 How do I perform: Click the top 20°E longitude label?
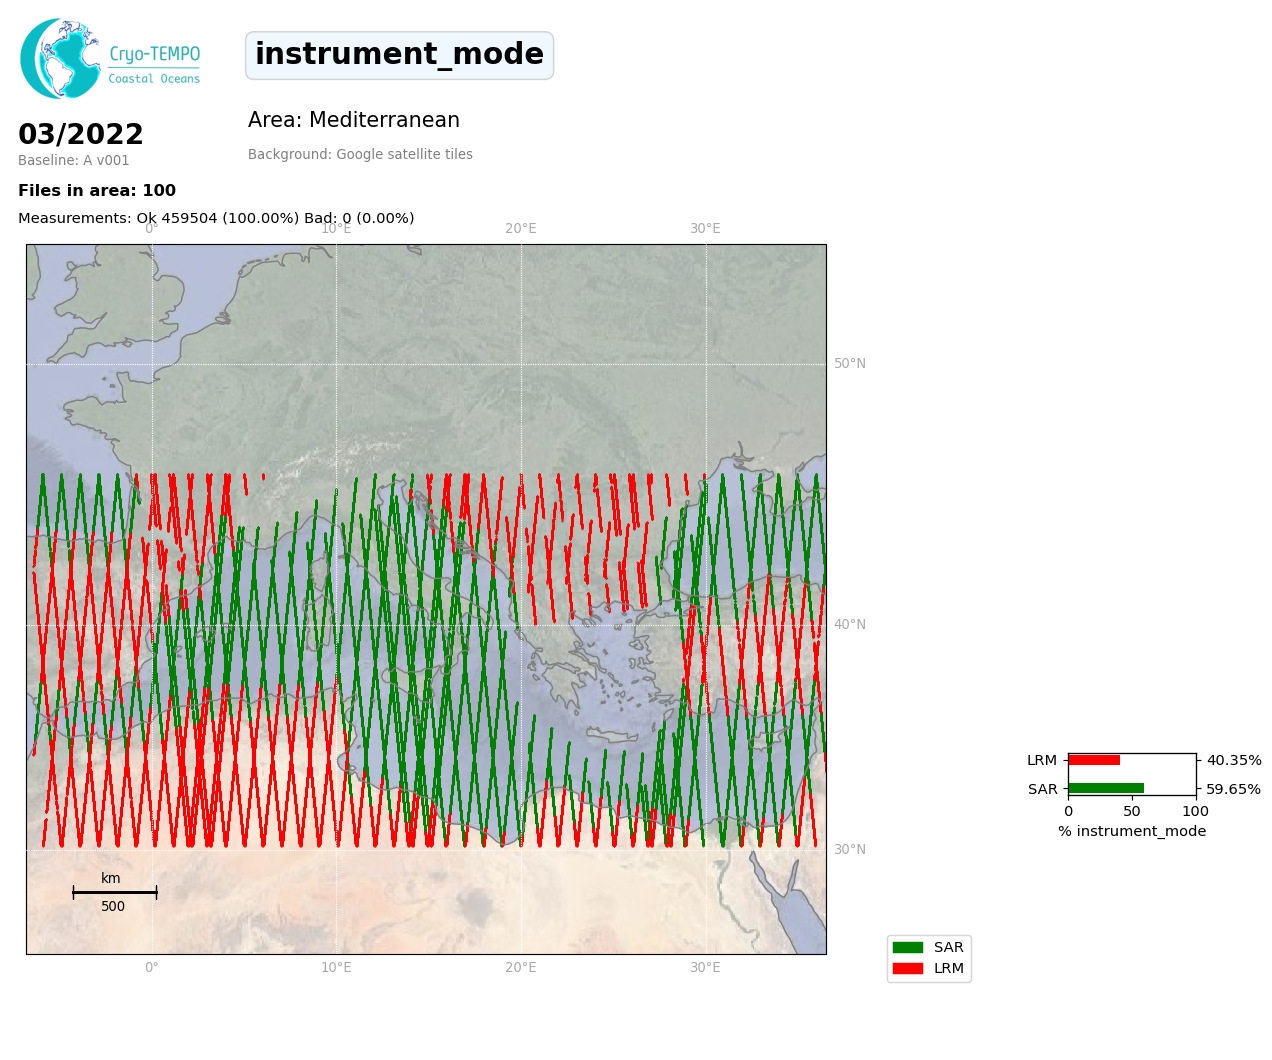[521, 229]
